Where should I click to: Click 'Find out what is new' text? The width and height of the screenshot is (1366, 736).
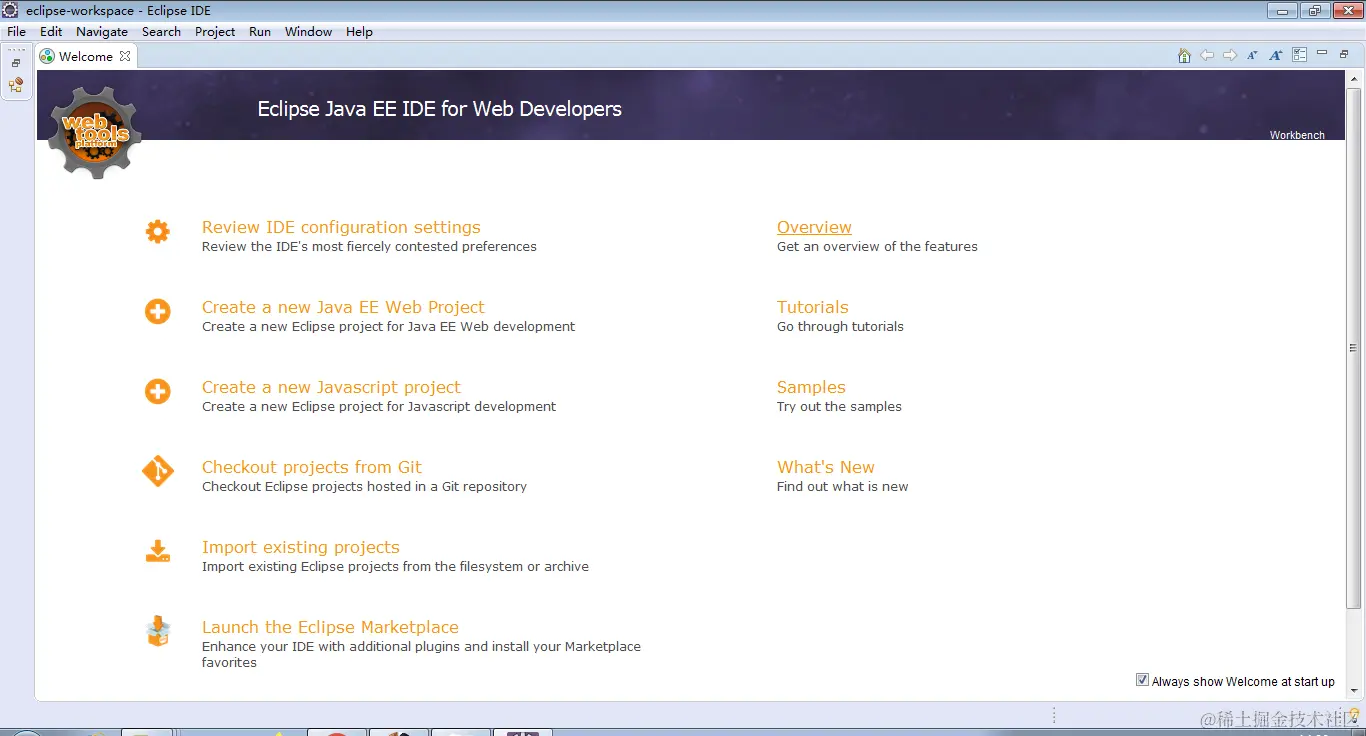pos(843,486)
